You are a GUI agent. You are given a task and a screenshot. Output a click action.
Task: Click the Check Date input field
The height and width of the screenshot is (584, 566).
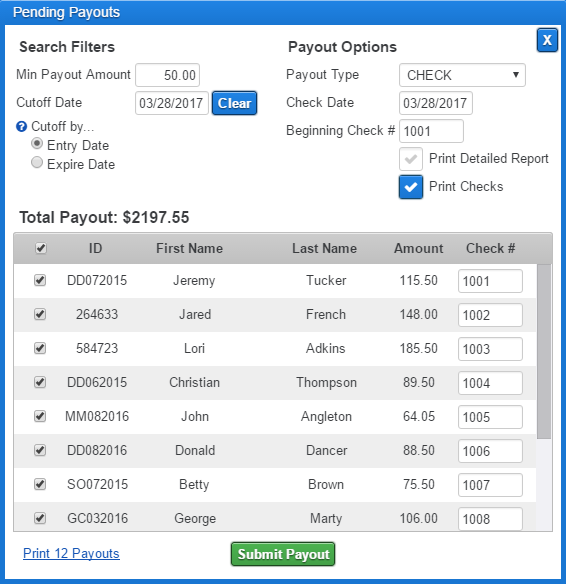click(x=436, y=103)
